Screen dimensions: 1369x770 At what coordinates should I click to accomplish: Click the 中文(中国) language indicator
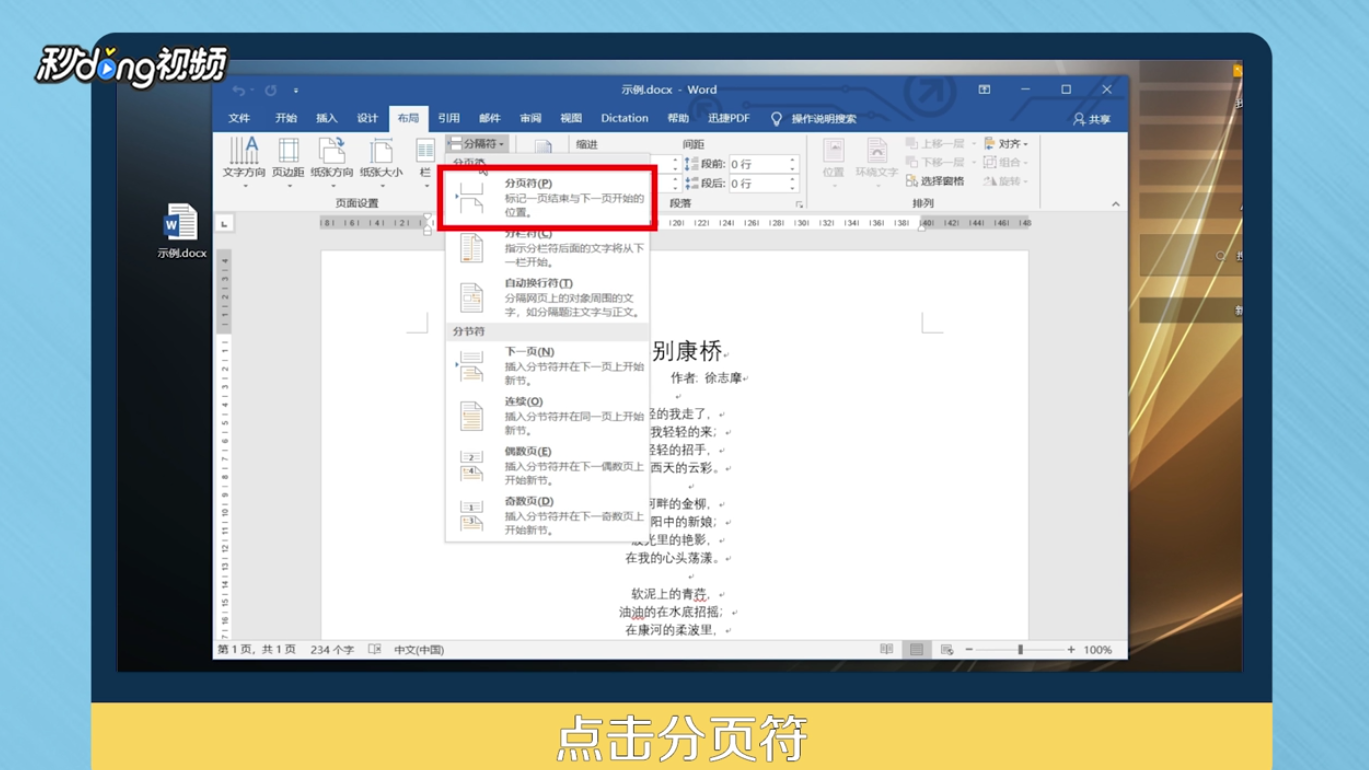point(419,650)
